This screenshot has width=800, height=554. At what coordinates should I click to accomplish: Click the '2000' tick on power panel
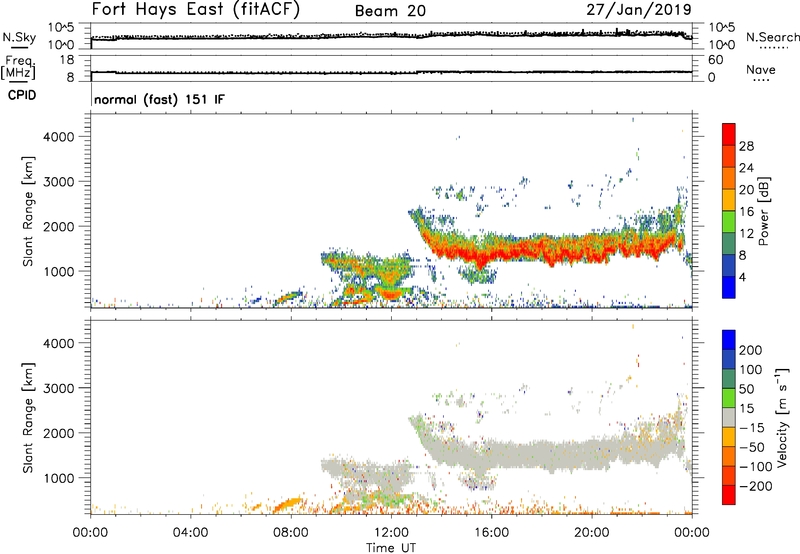tap(59, 227)
